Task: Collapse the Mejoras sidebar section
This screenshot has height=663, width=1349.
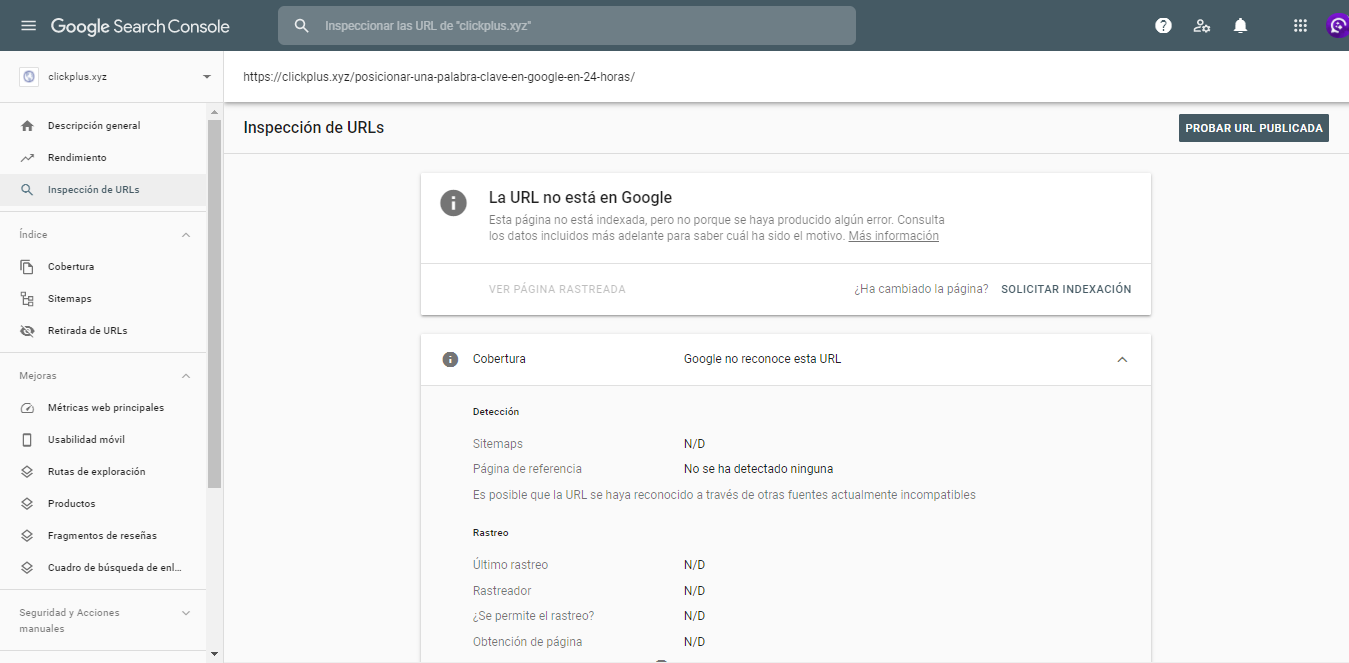Action: point(185,375)
